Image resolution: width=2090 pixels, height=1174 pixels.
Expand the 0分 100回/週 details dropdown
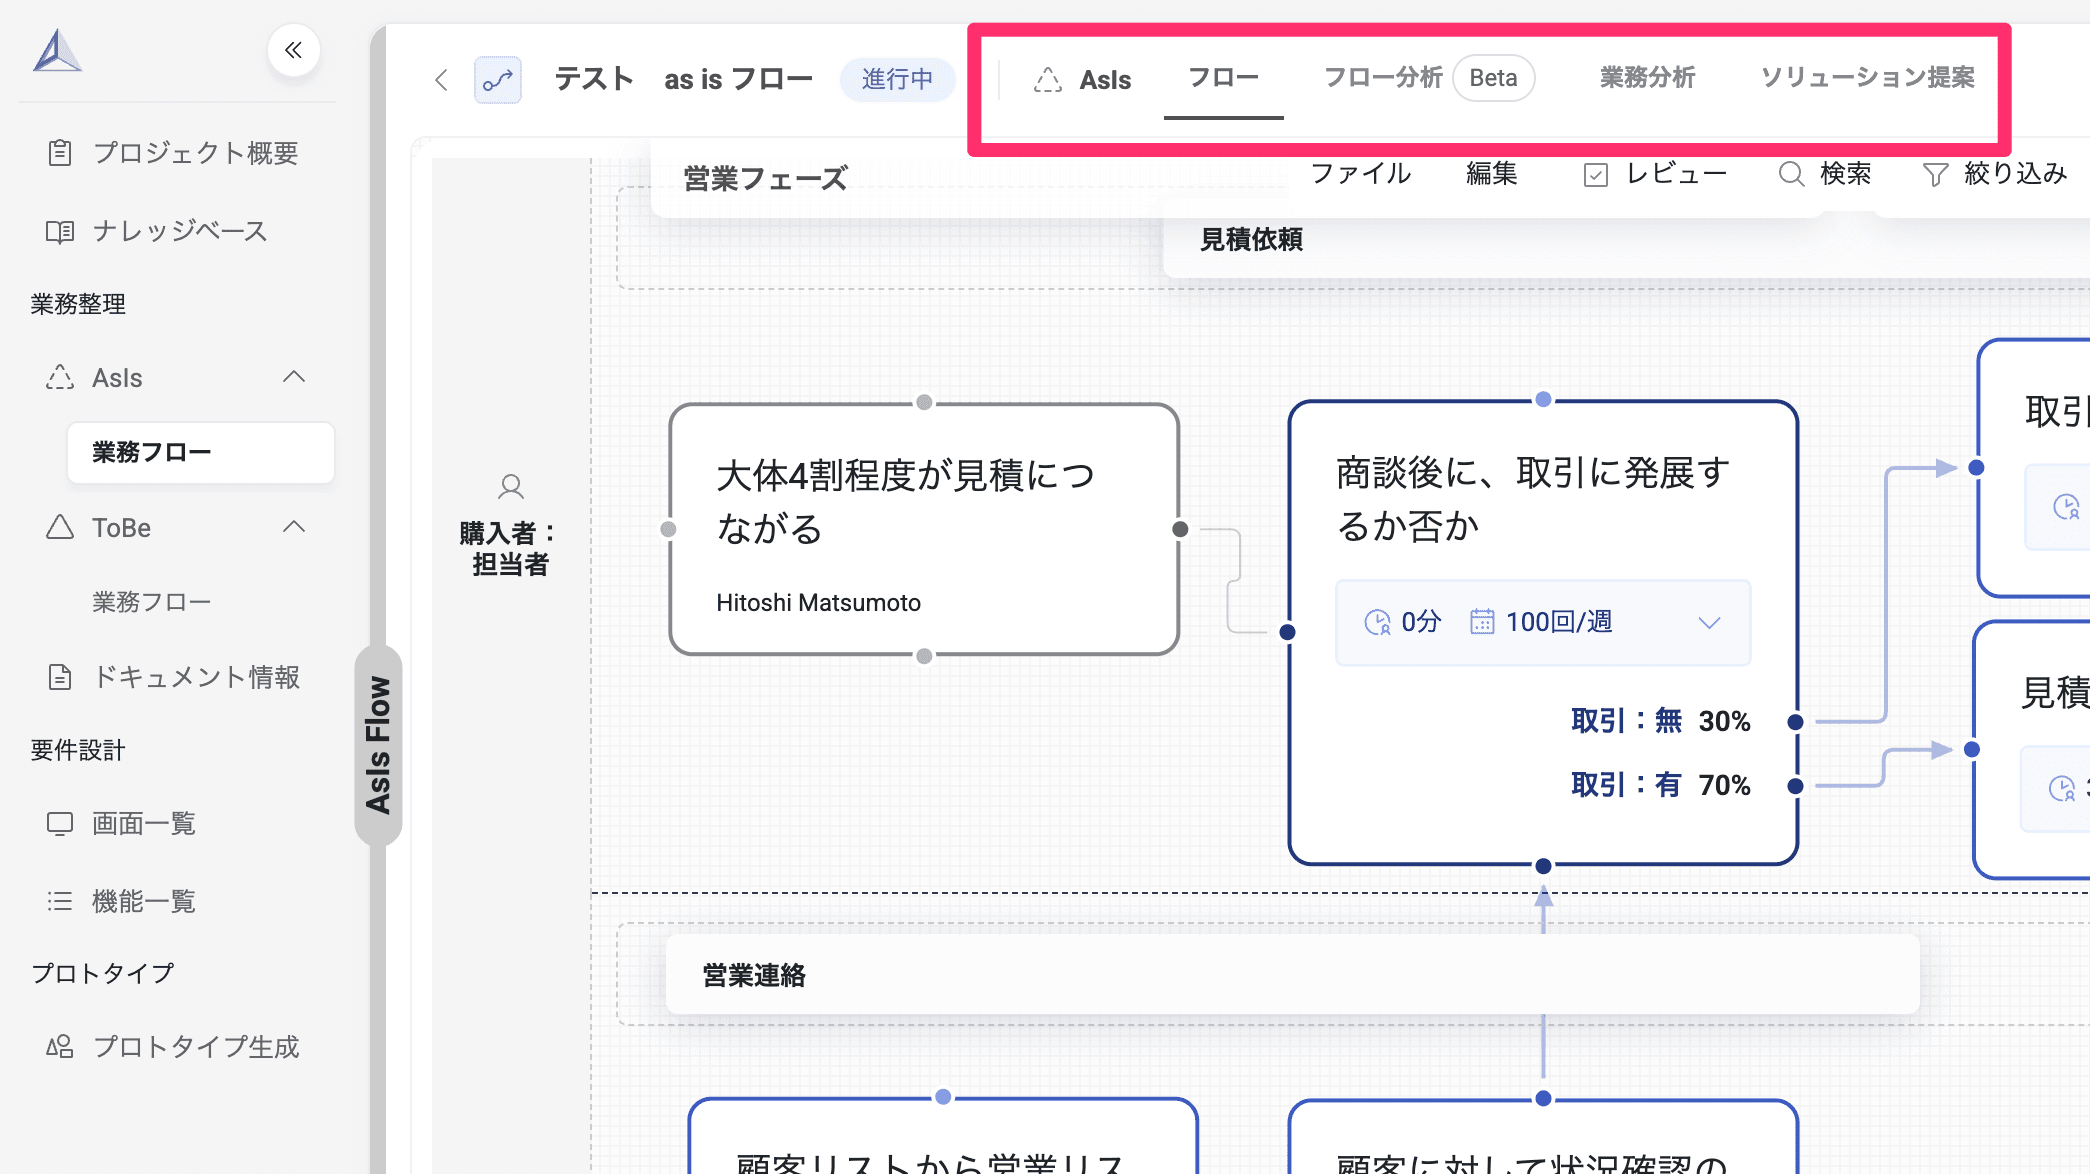click(x=1709, y=622)
